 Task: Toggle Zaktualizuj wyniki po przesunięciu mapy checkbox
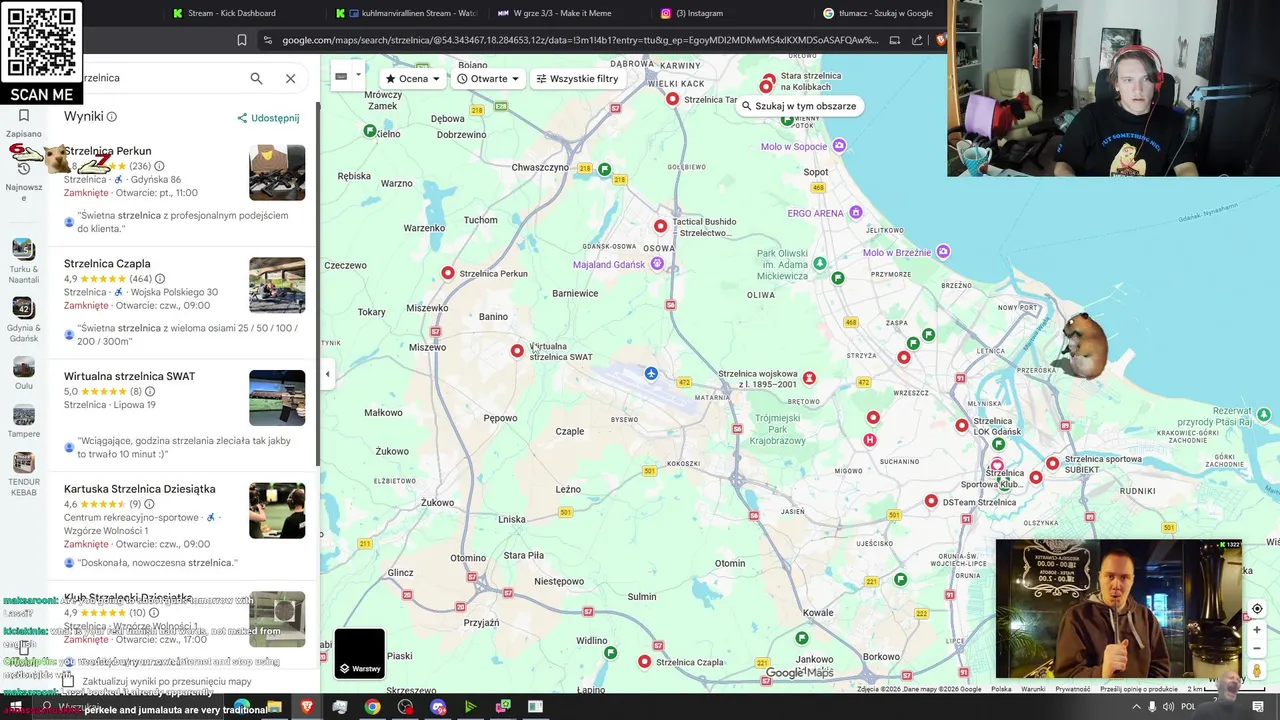pyautogui.click(x=67, y=682)
